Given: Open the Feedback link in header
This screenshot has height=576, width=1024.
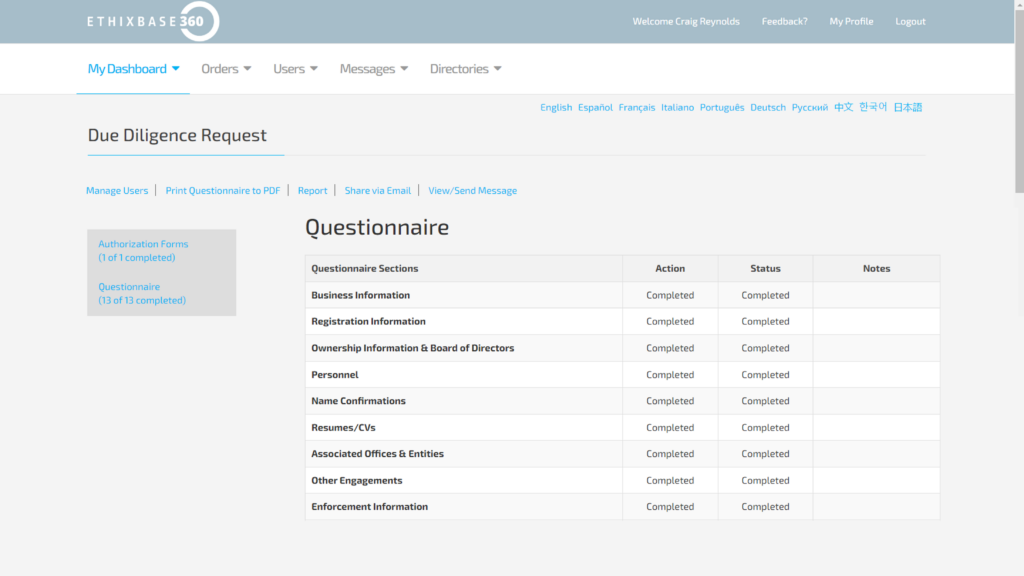Looking at the screenshot, I should (x=784, y=22).
